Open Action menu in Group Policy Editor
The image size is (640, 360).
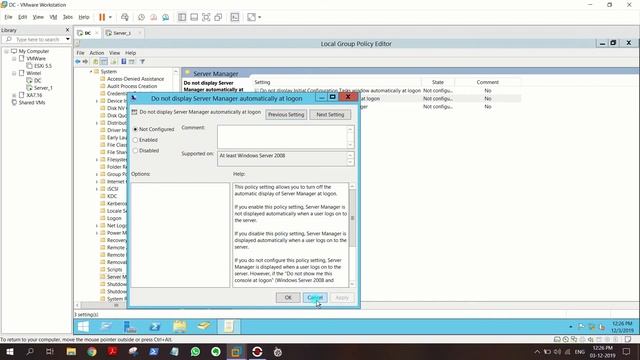[97, 53]
